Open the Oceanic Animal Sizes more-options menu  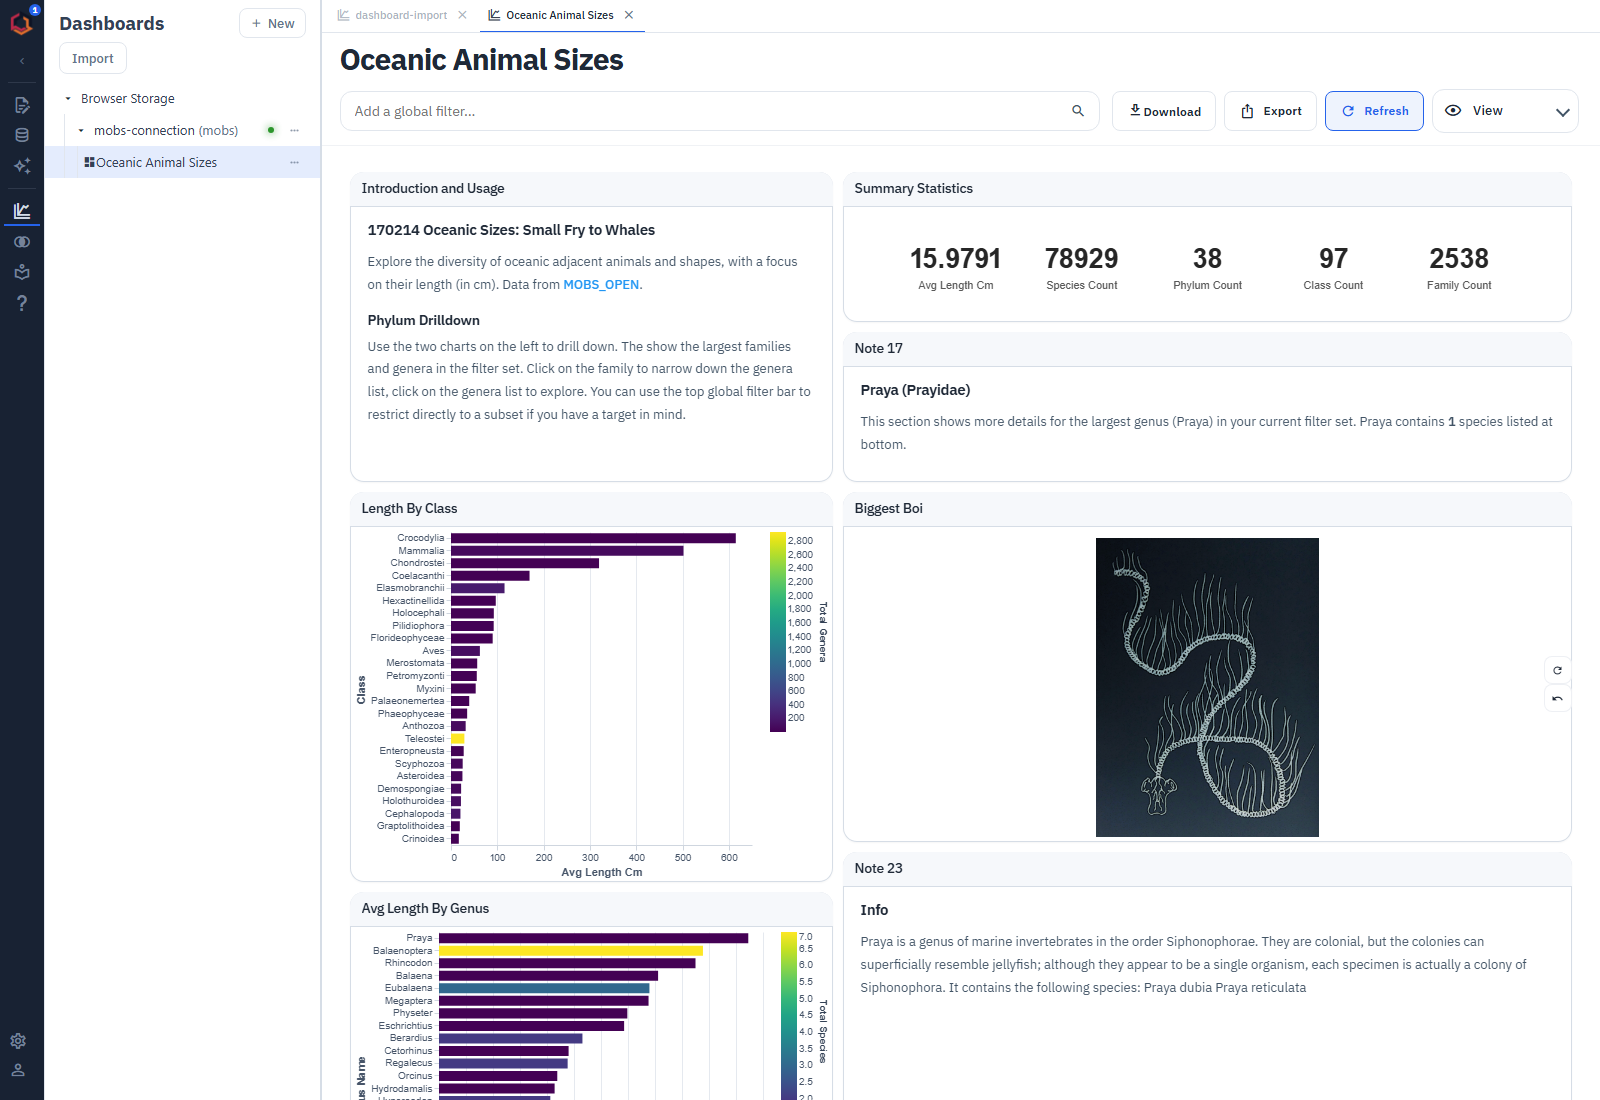coord(294,162)
